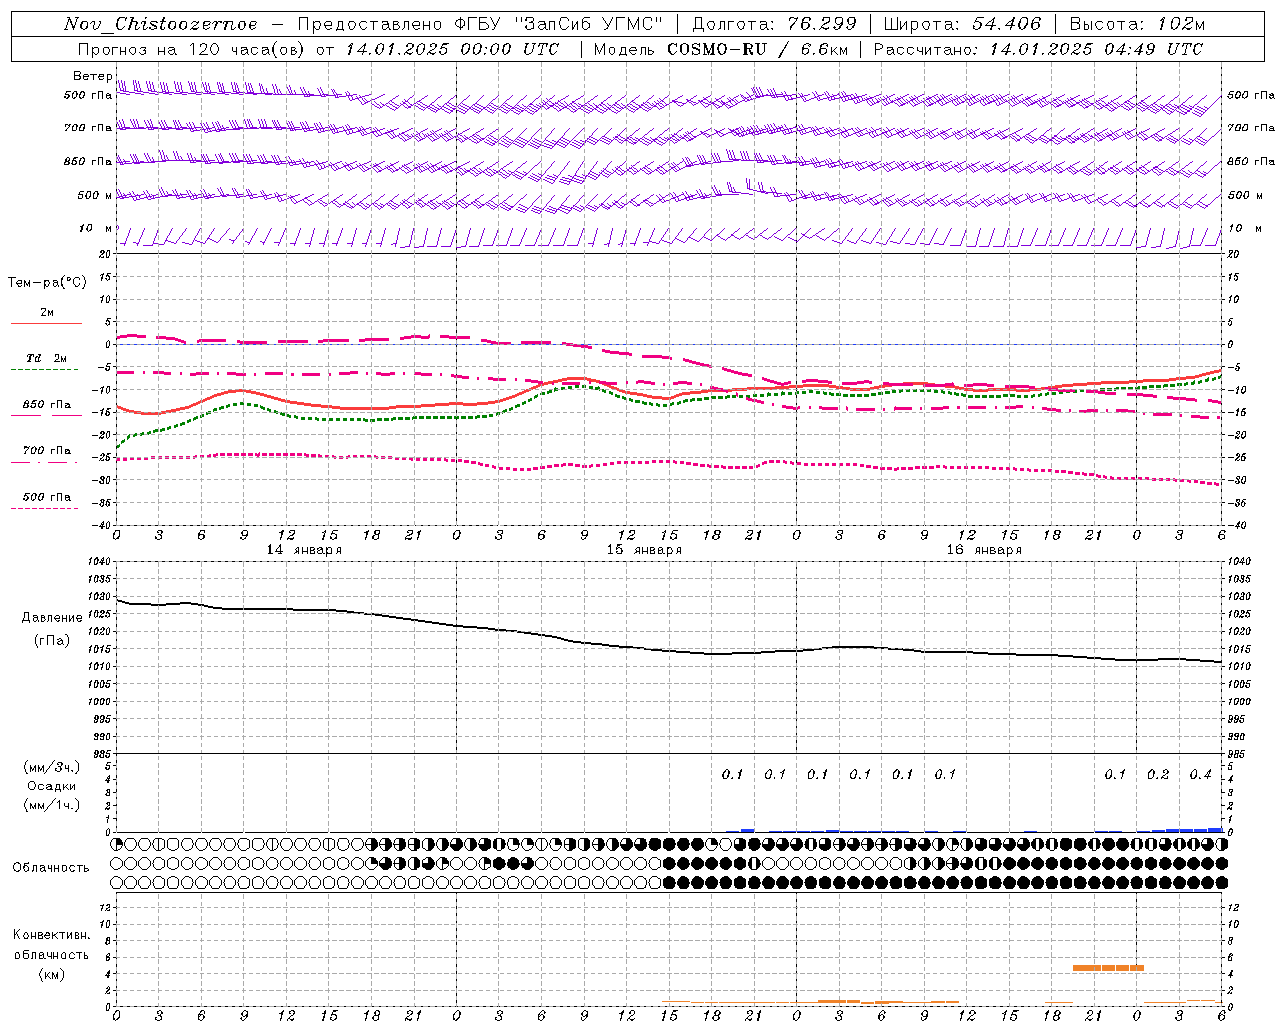Click the Облачность cloud cover label

coord(51,868)
